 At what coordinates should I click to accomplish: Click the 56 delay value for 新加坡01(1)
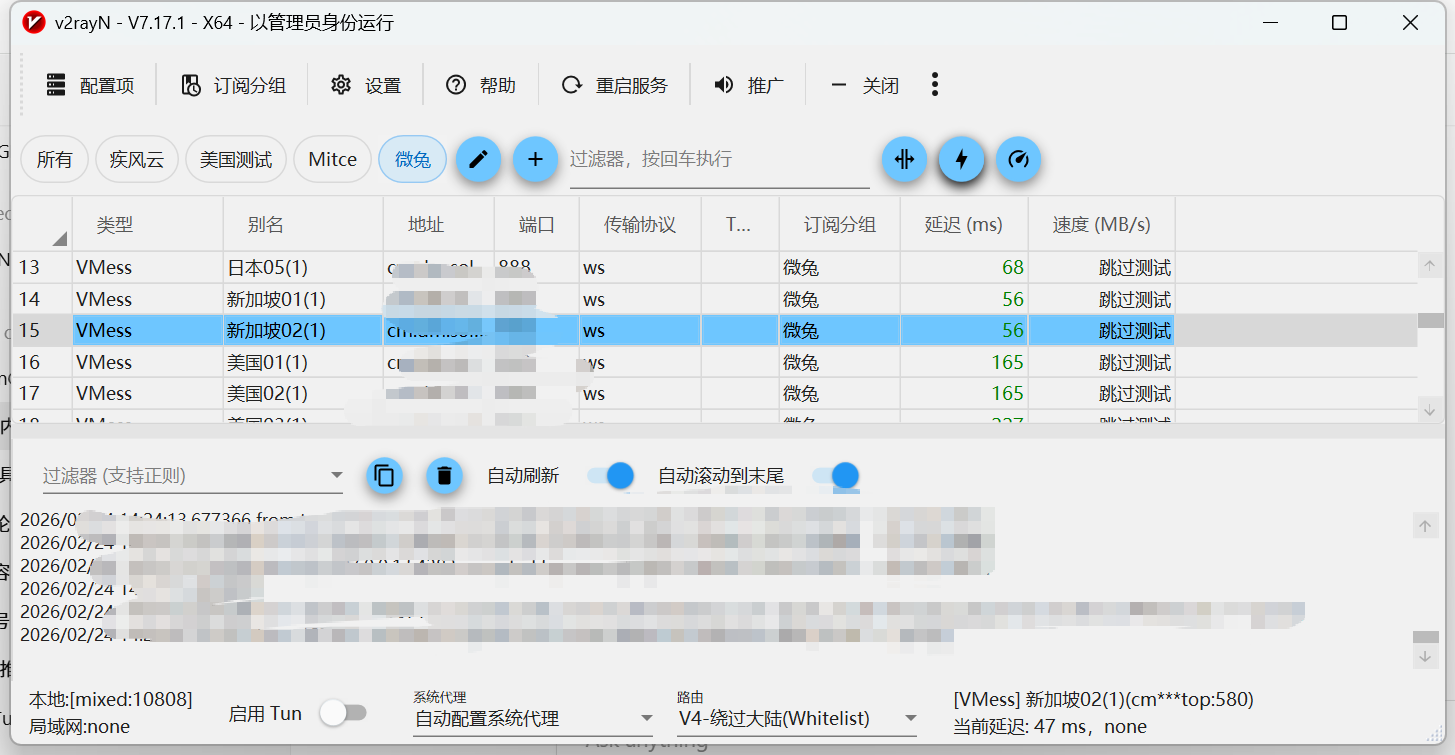point(1012,299)
